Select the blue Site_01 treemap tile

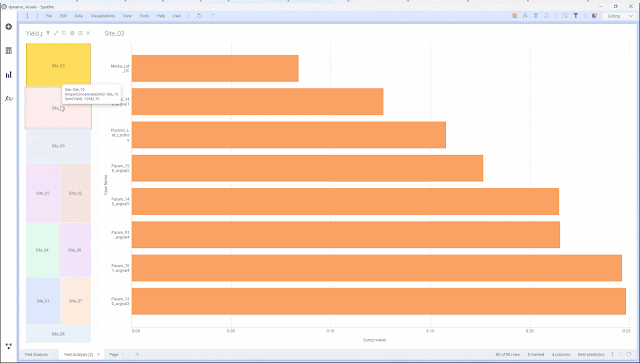click(x=43, y=301)
